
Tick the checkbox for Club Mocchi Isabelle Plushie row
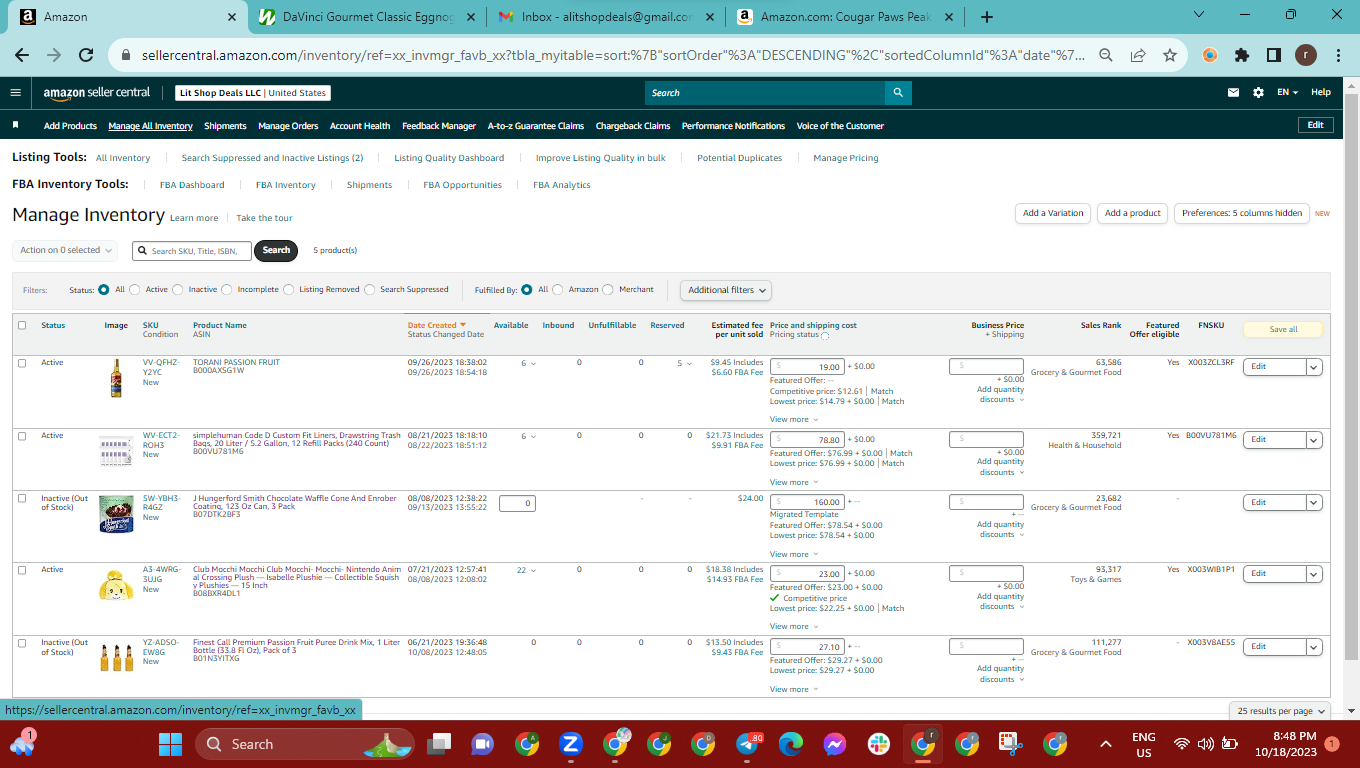22,570
